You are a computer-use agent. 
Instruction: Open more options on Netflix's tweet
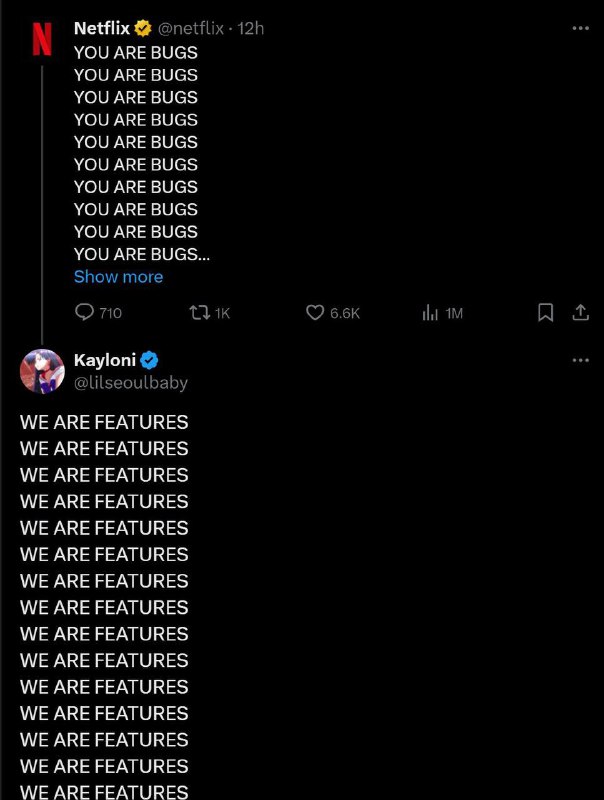point(580,28)
